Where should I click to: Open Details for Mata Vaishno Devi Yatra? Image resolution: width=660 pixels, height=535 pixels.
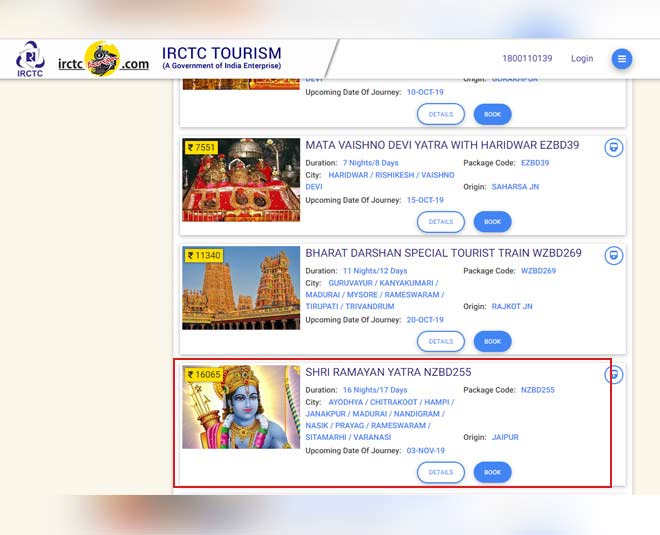441,222
